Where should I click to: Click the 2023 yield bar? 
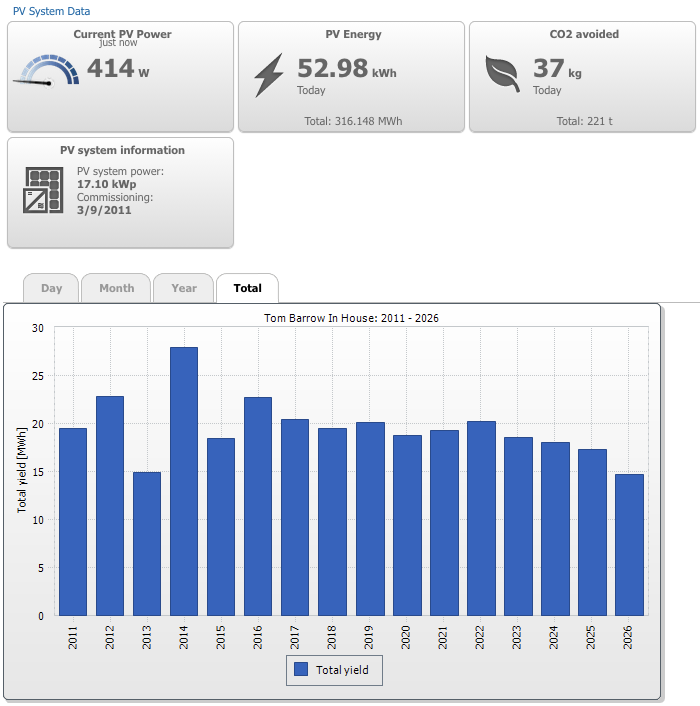518,526
